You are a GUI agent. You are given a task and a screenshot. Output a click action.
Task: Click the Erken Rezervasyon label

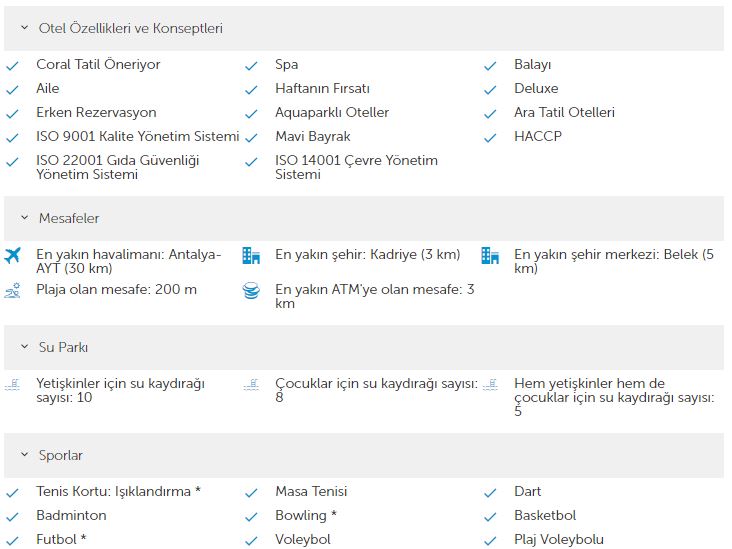tap(96, 113)
